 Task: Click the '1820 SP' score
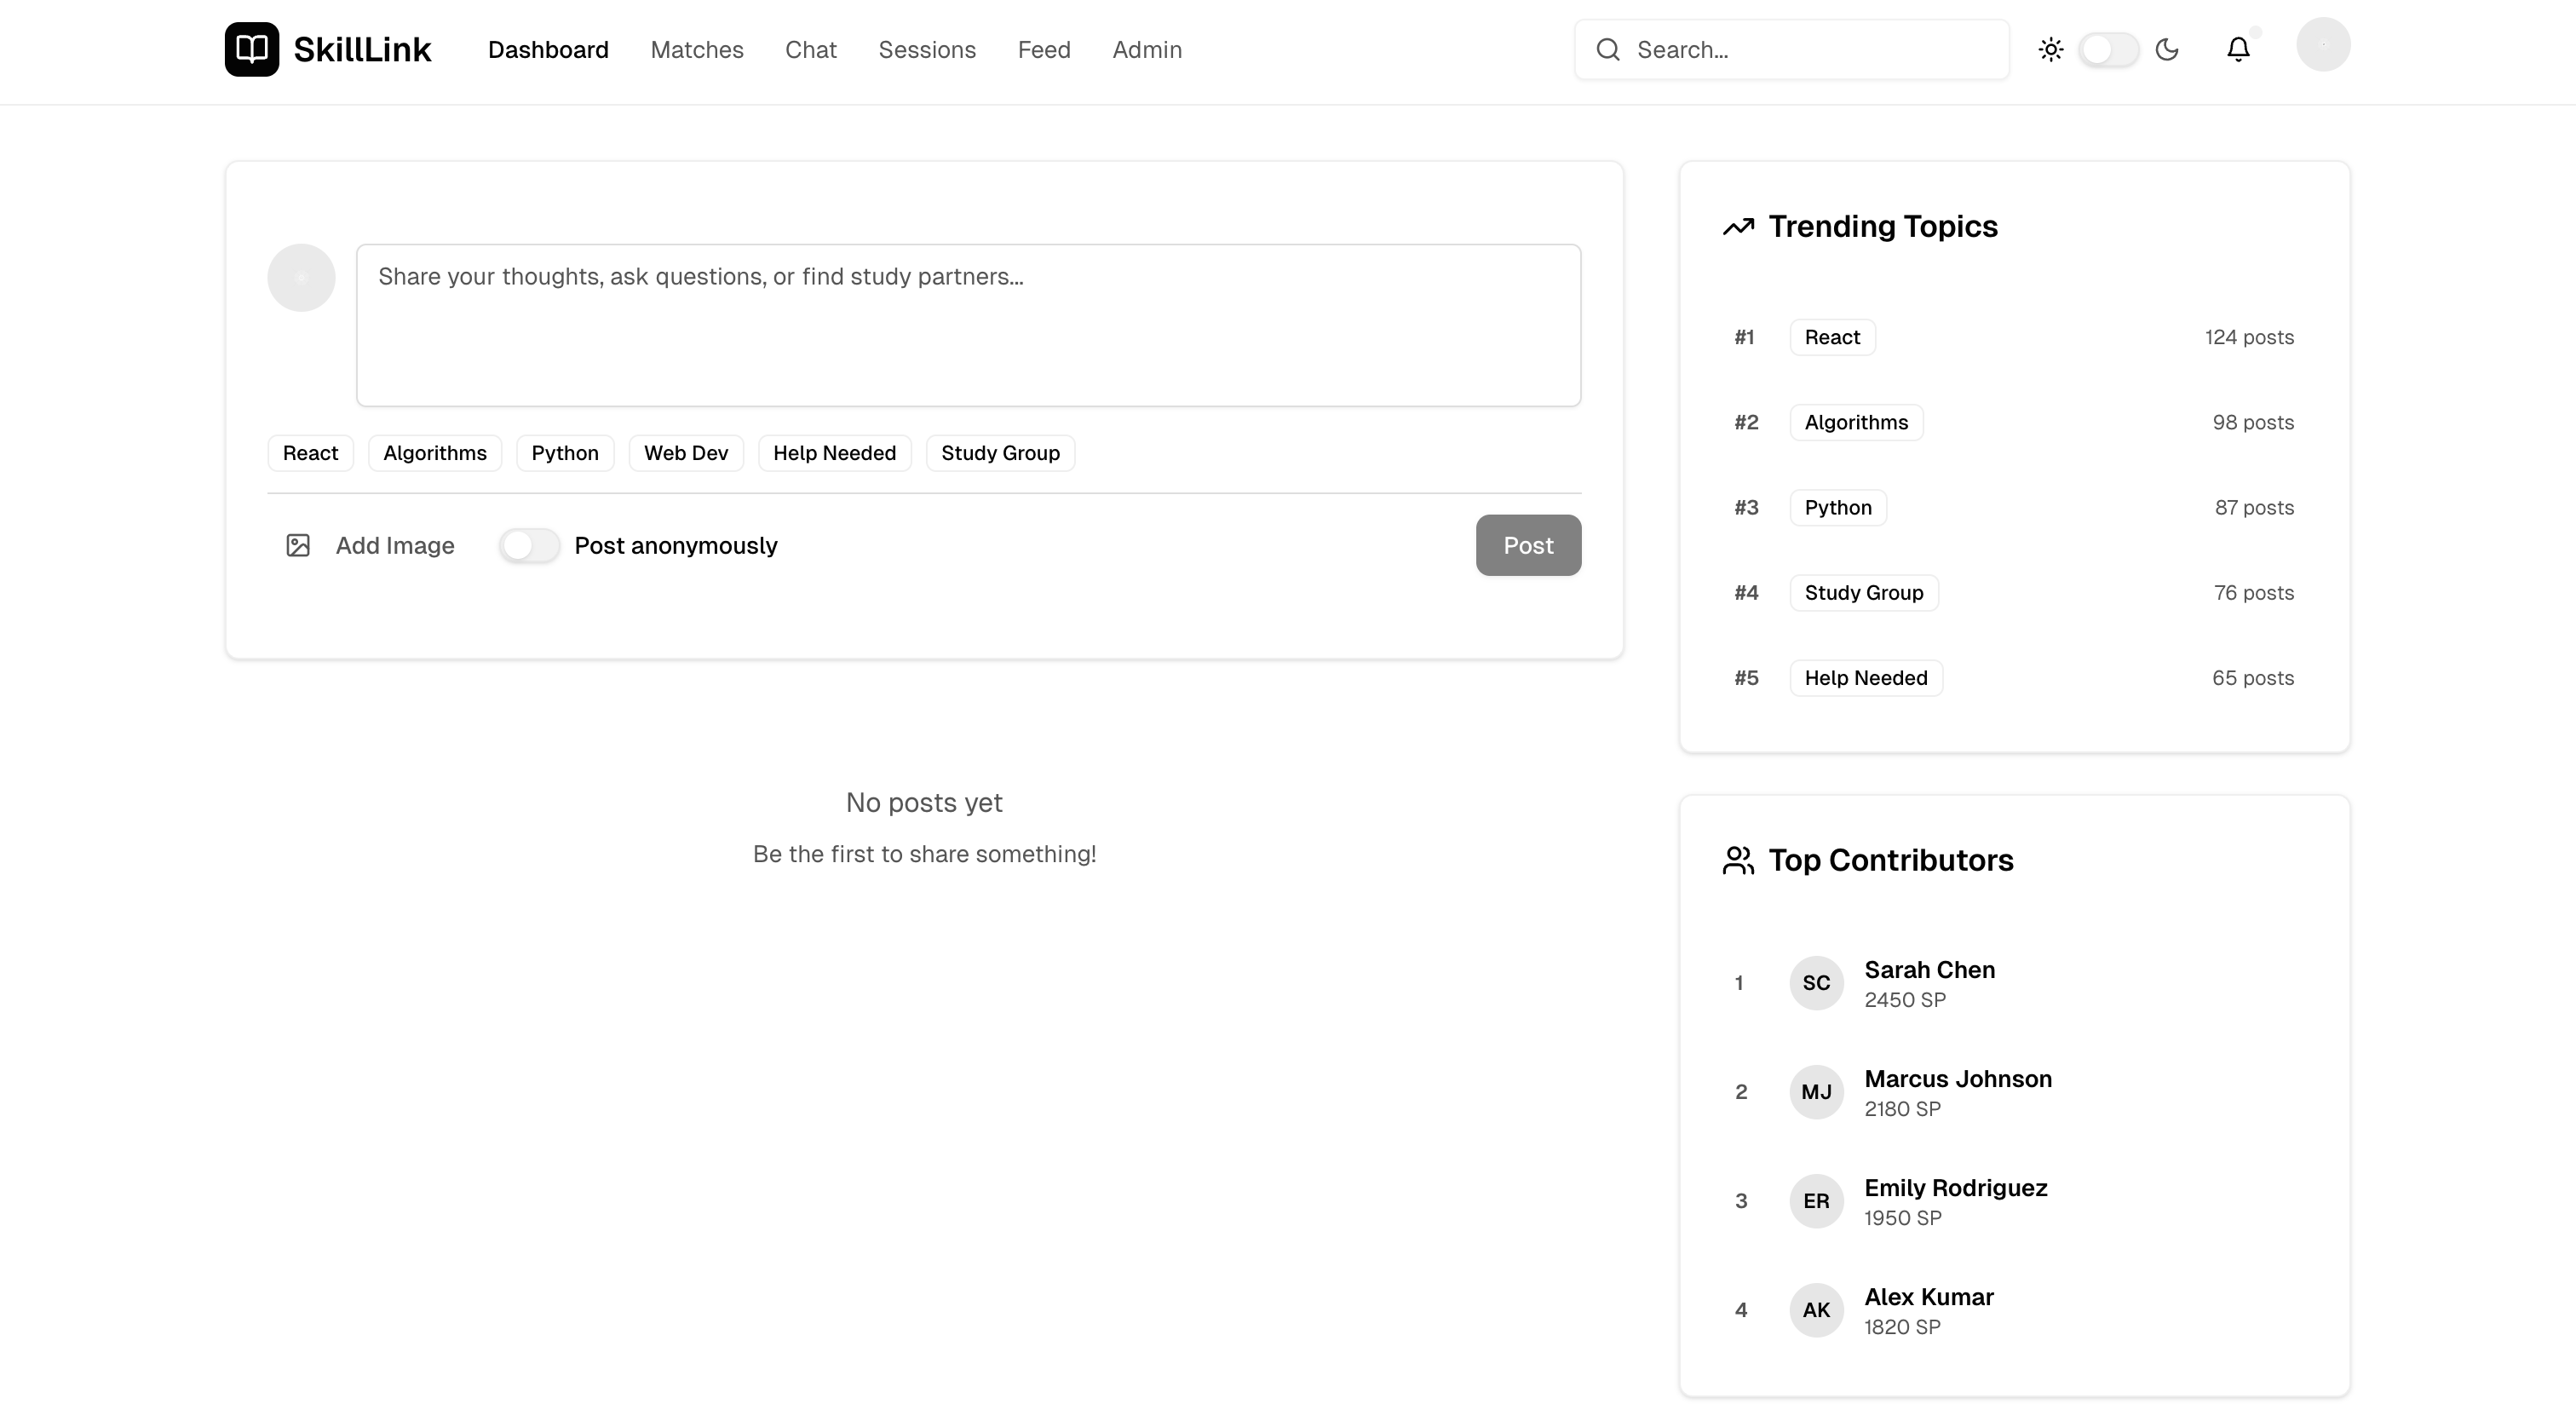click(x=1902, y=1327)
